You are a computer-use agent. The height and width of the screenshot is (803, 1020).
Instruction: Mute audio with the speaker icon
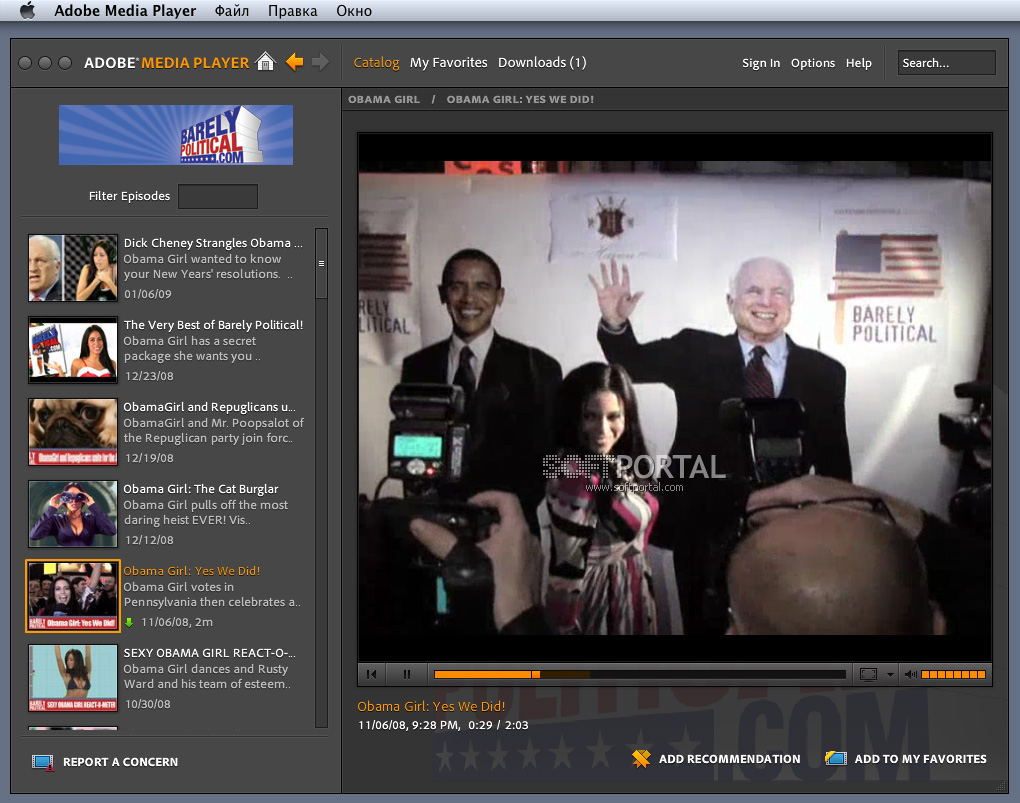point(911,674)
